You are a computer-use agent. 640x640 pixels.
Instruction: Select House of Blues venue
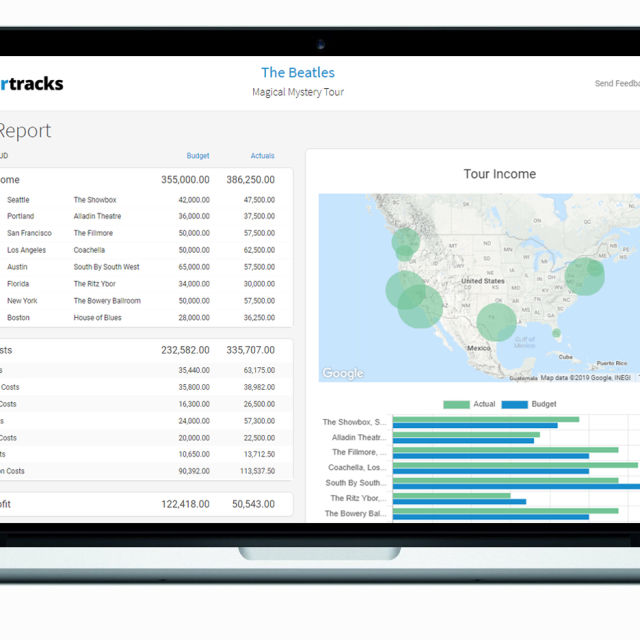click(98, 318)
